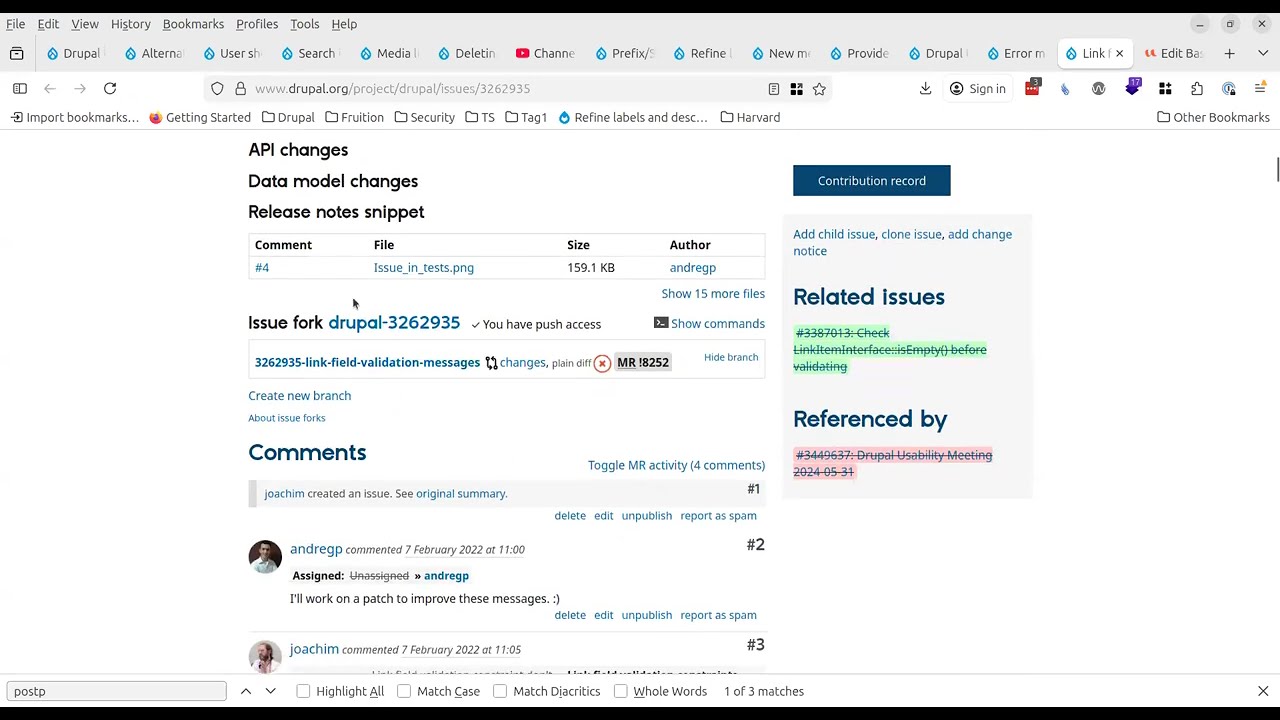Screen dimensions: 1280x720
Task: Toggle reader view icon in address bar
Action: (774, 89)
